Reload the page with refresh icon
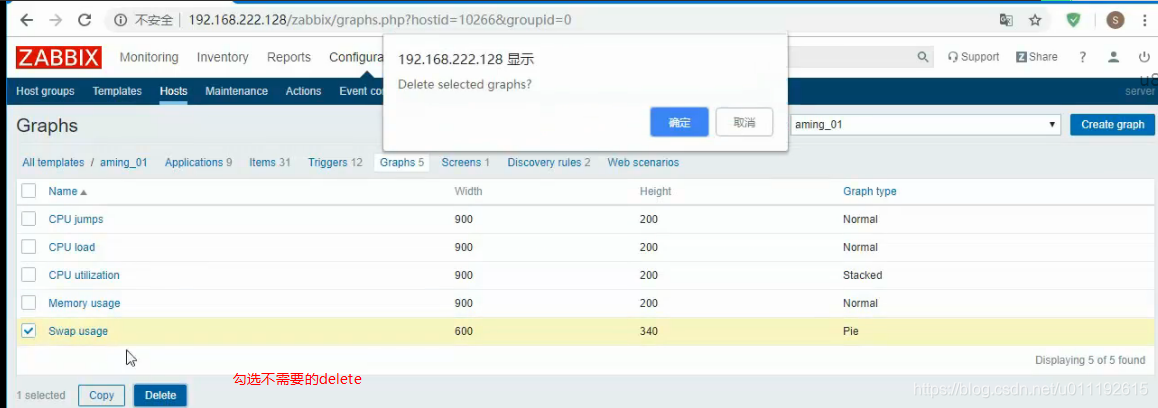The width and height of the screenshot is (1158, 408). click(x=85, y=20)
